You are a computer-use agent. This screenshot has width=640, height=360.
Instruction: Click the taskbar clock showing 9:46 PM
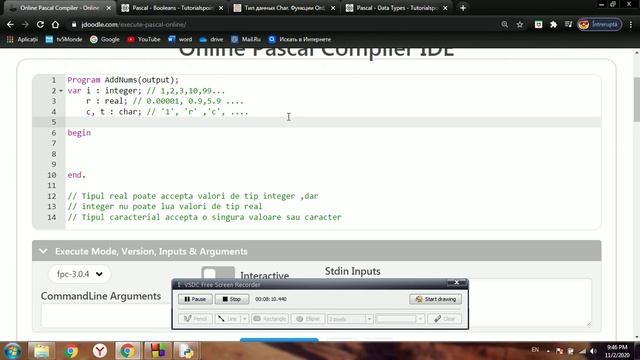point(617,351)
